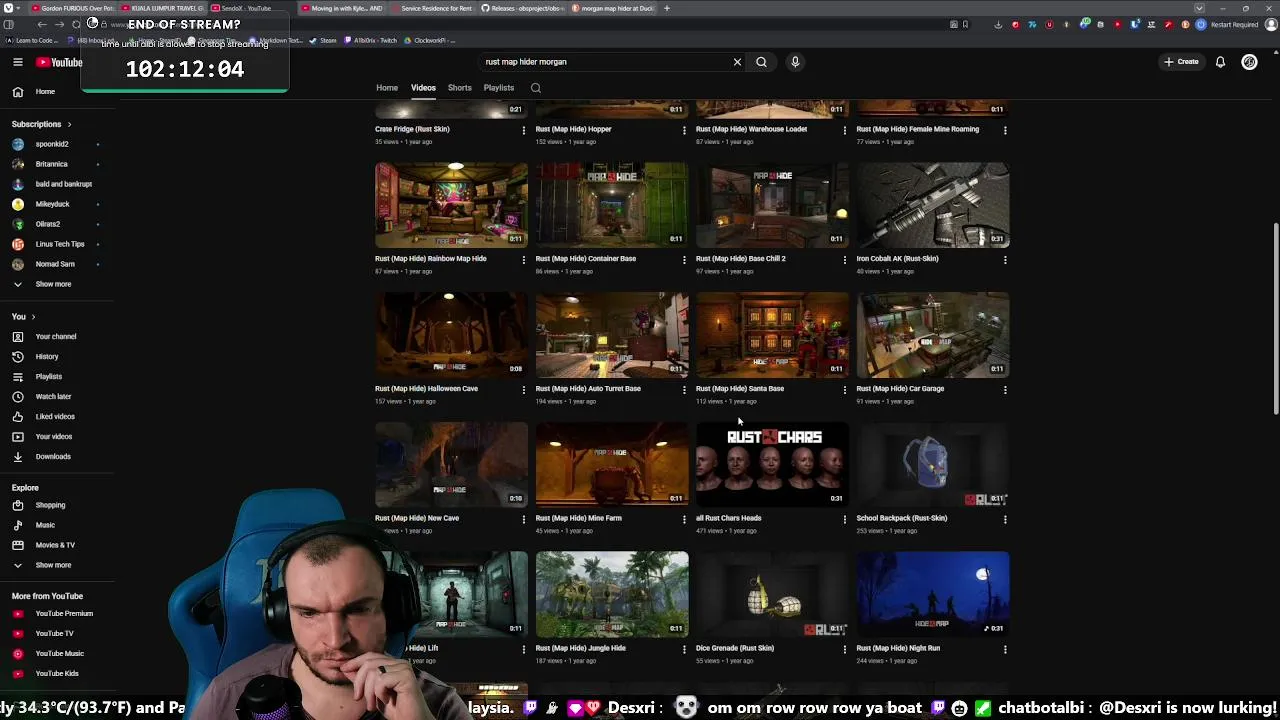Open Nomad Sam channel

pos(57,264)
